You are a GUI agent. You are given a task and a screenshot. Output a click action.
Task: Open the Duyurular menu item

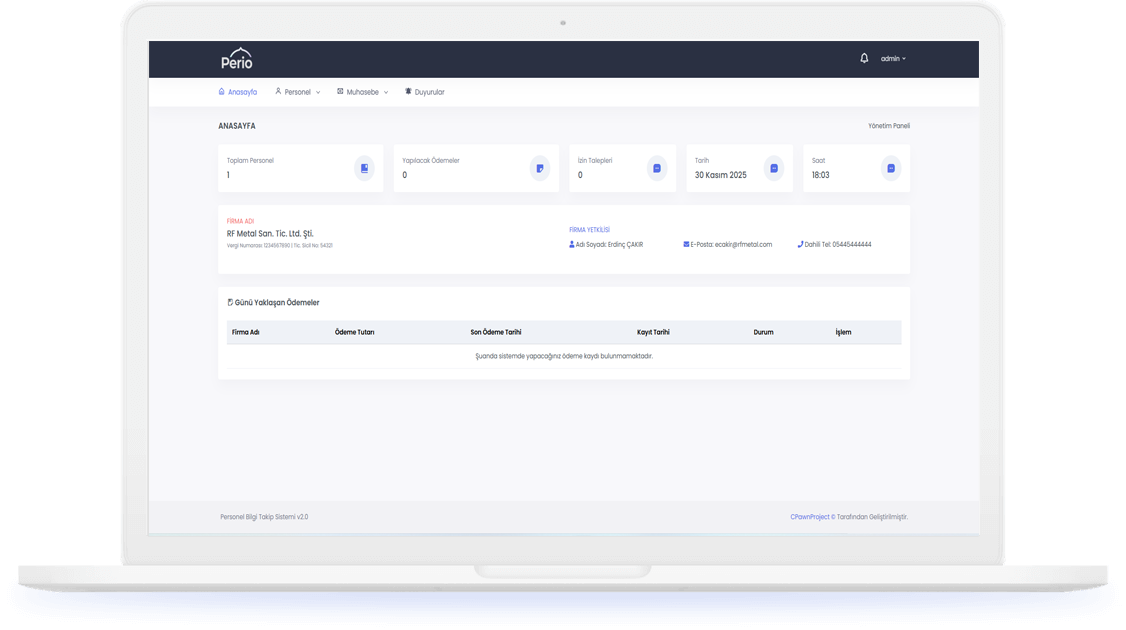(x=425, y=92)
